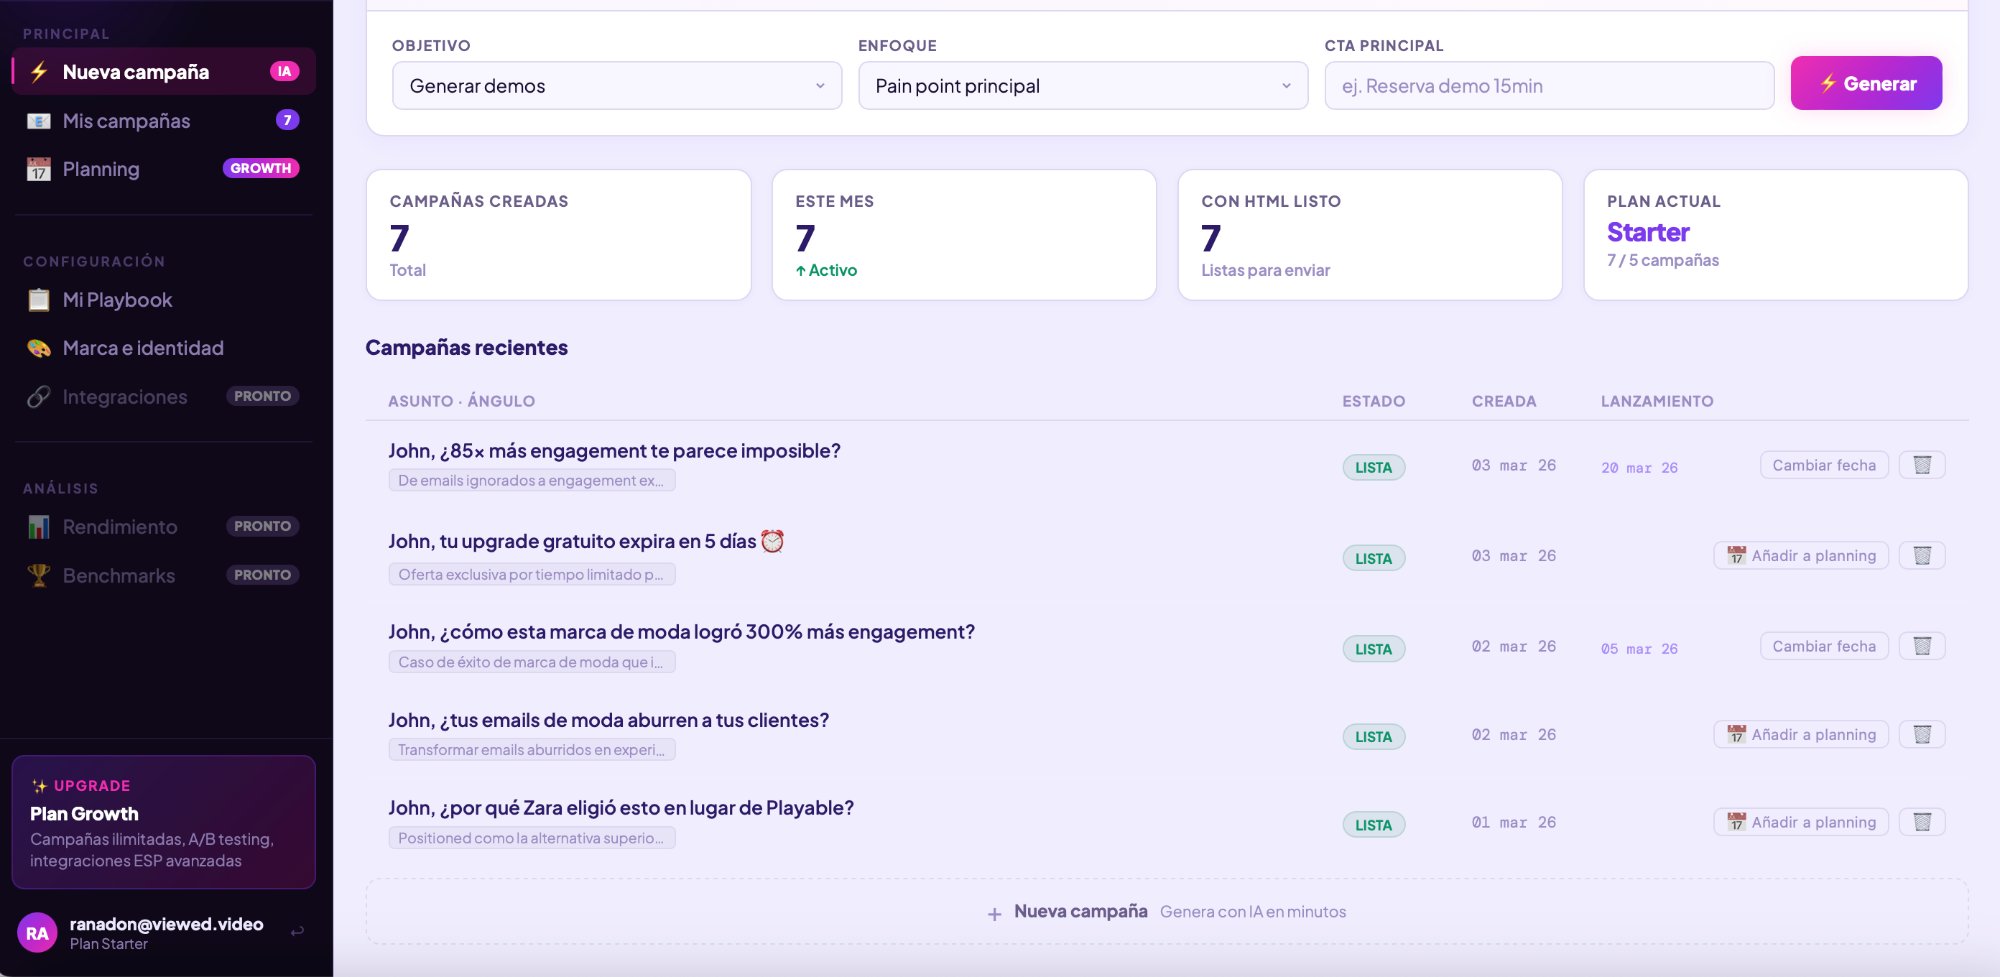Click the launch date '05 mar 26'
Screen dimensions: 2000x977
tap(1639, 649)
